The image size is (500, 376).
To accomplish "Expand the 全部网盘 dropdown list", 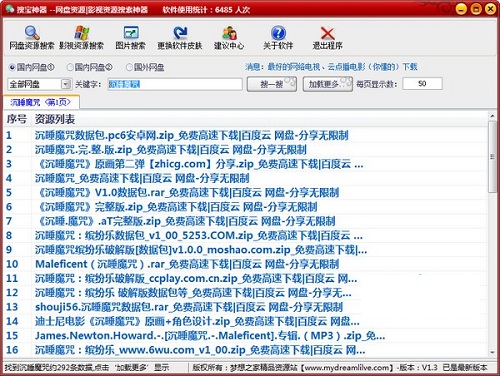I will (66, 84).
